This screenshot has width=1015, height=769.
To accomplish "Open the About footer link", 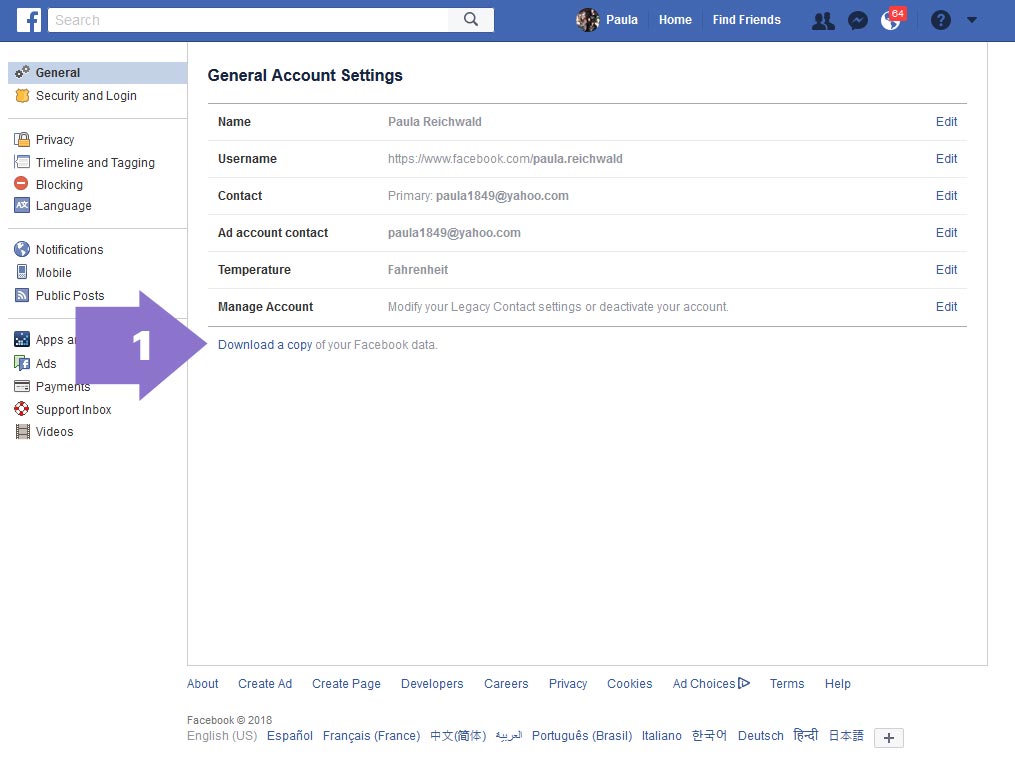I will tap(203, 684).
